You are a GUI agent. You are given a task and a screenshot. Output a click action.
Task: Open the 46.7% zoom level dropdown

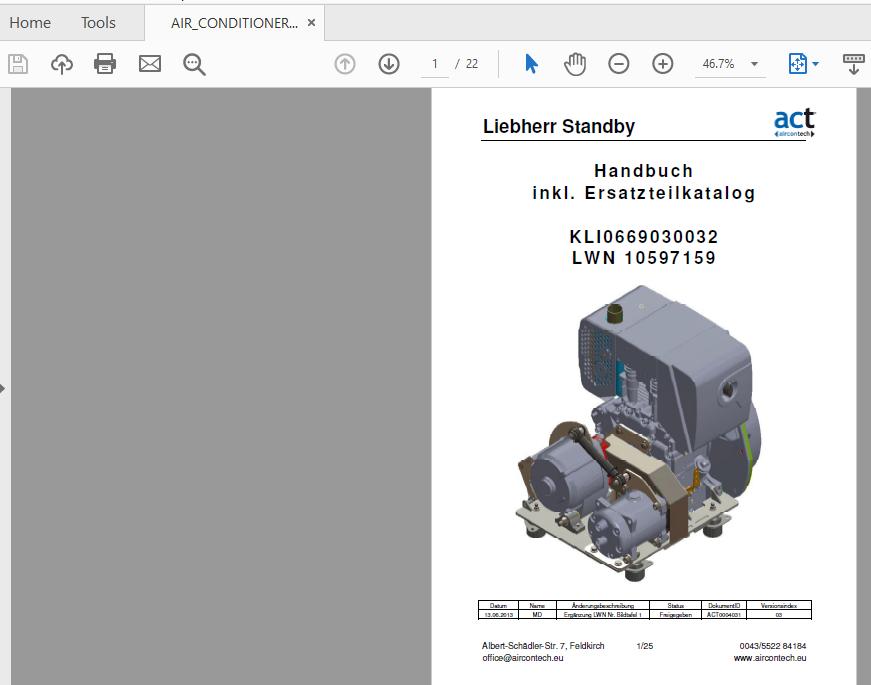coord(730,64)
